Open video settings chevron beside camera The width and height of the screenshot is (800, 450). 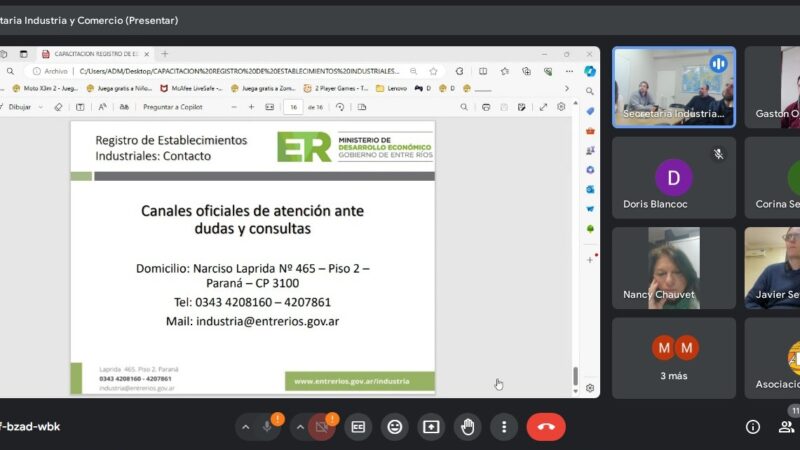[301, 427]
